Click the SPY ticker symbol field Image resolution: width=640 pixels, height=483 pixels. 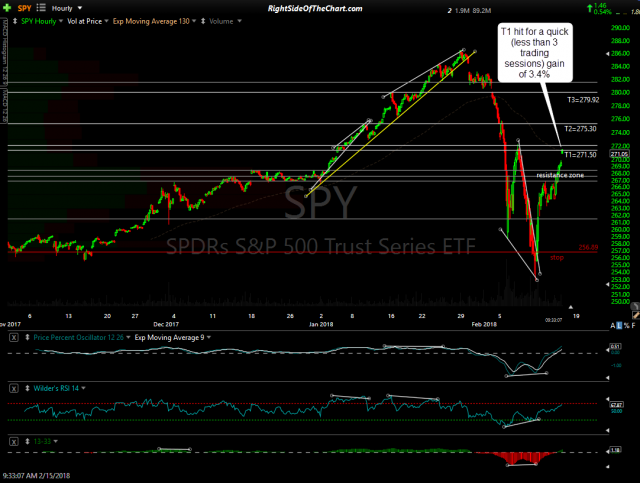24,8
